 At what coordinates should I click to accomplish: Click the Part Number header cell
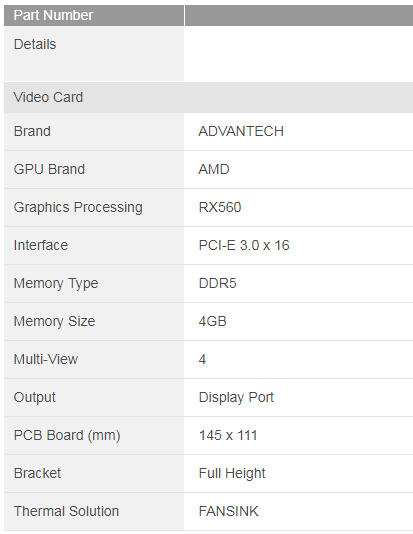click(x=94, y=15)
